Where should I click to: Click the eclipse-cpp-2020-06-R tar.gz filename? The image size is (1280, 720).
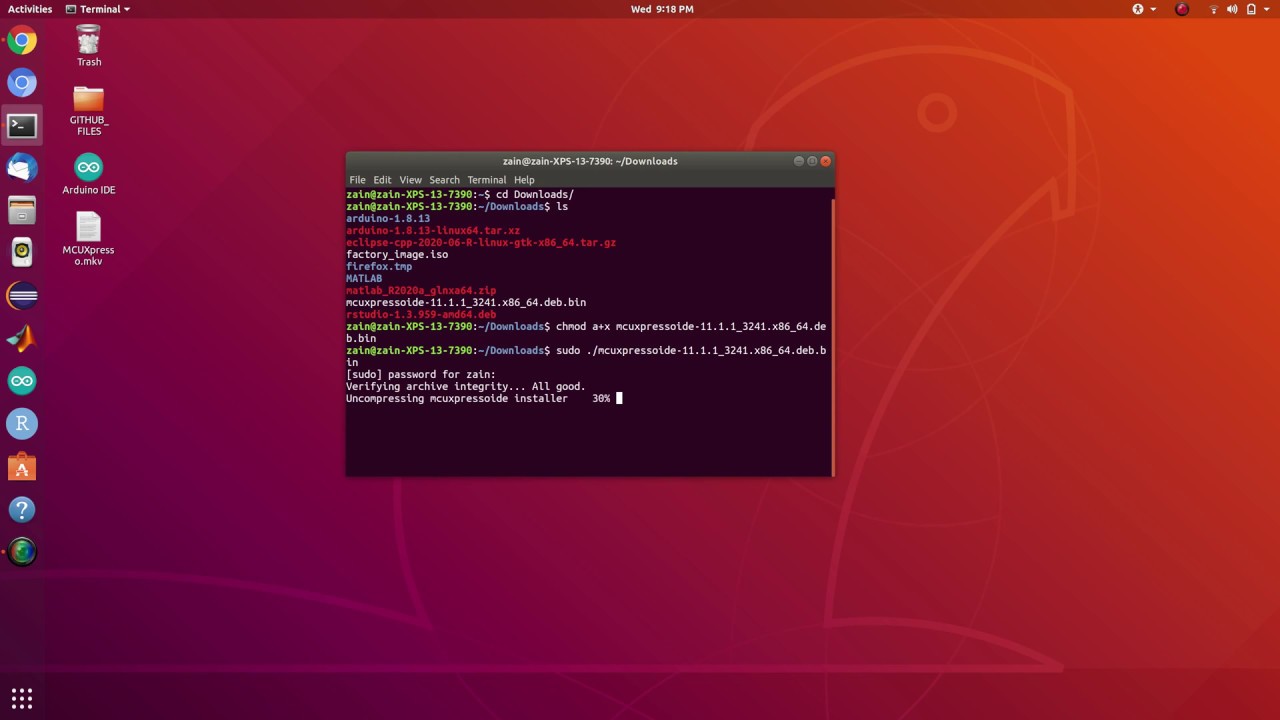pos(481,242)
